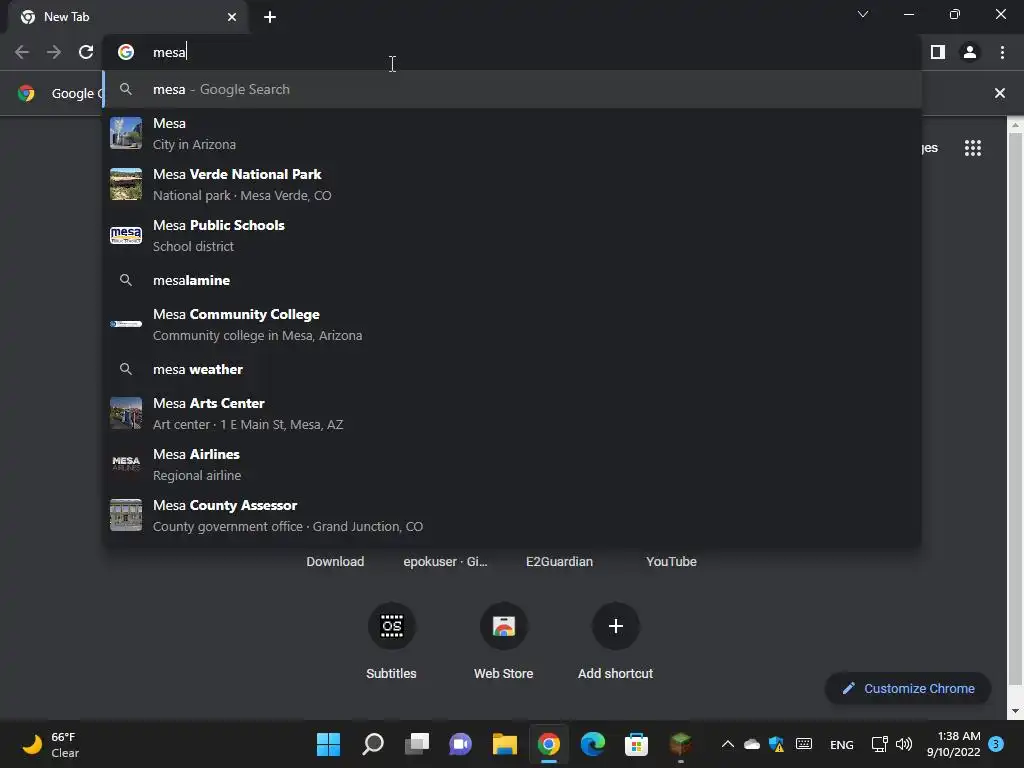Dismiss the Google Chrome info bar
1024x768 pixels.
999,93
